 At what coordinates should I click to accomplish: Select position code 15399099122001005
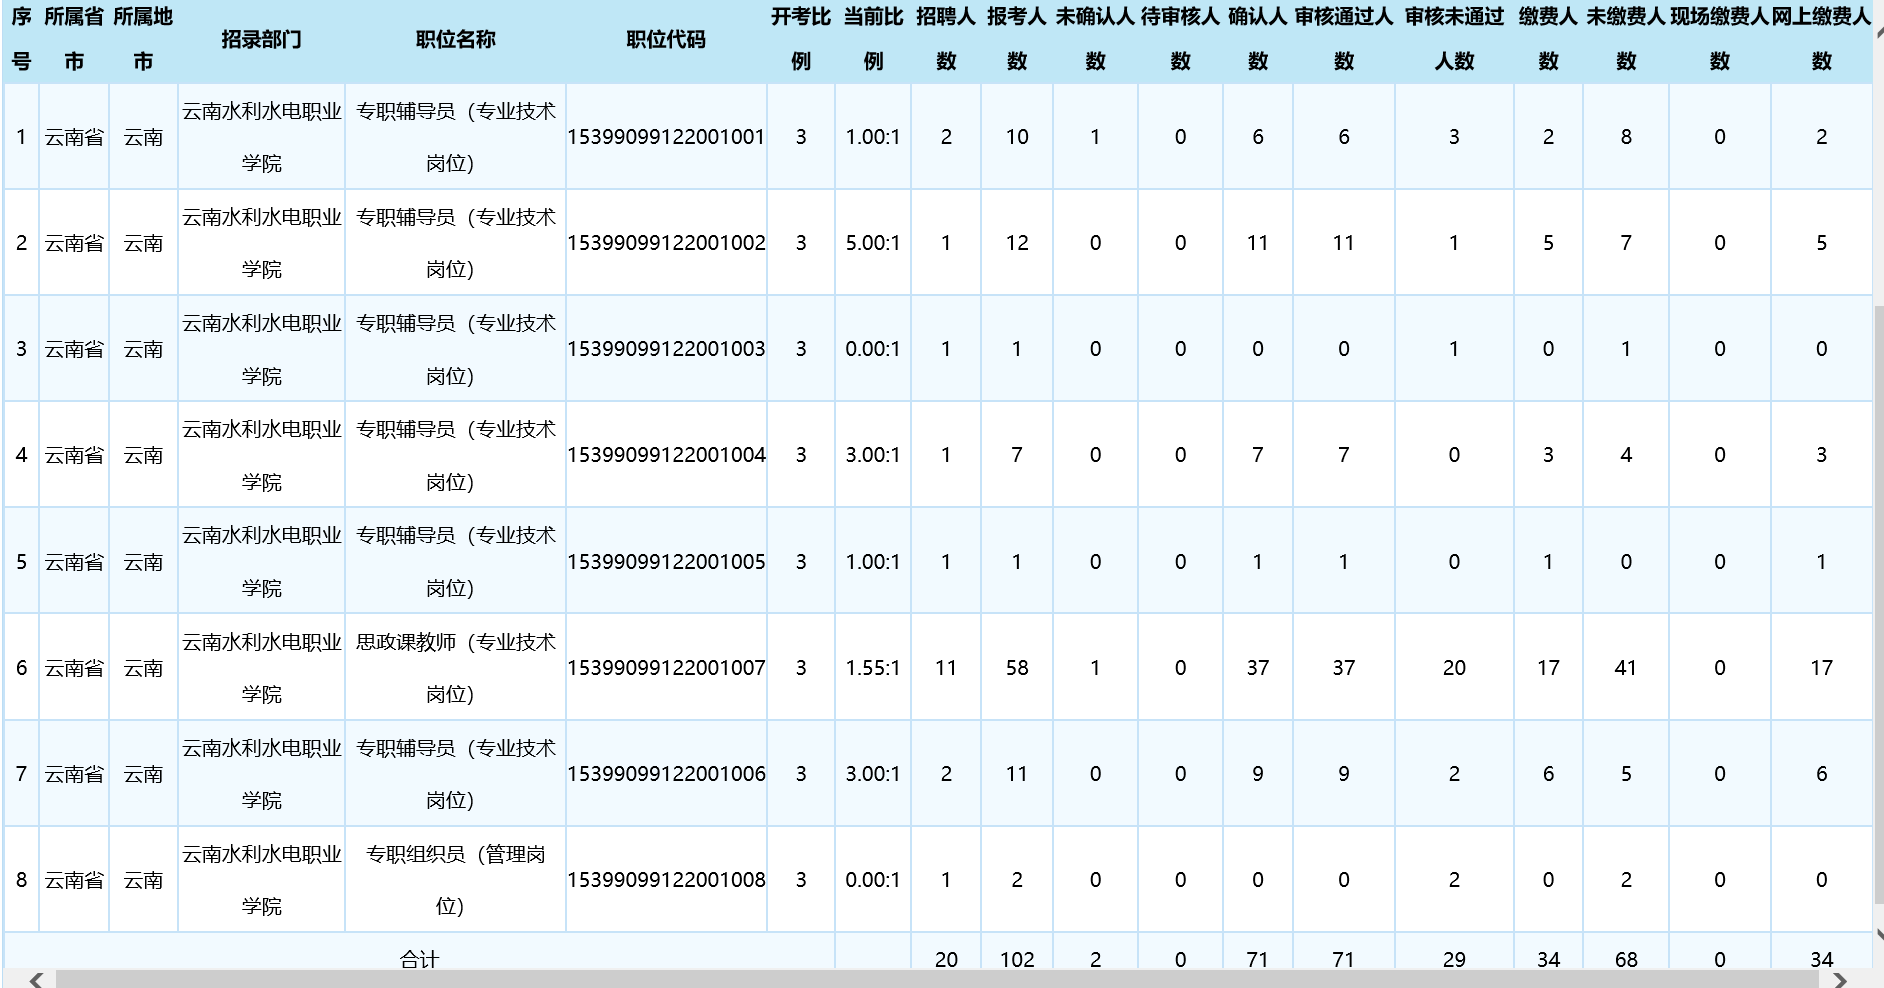pos(666,562)
